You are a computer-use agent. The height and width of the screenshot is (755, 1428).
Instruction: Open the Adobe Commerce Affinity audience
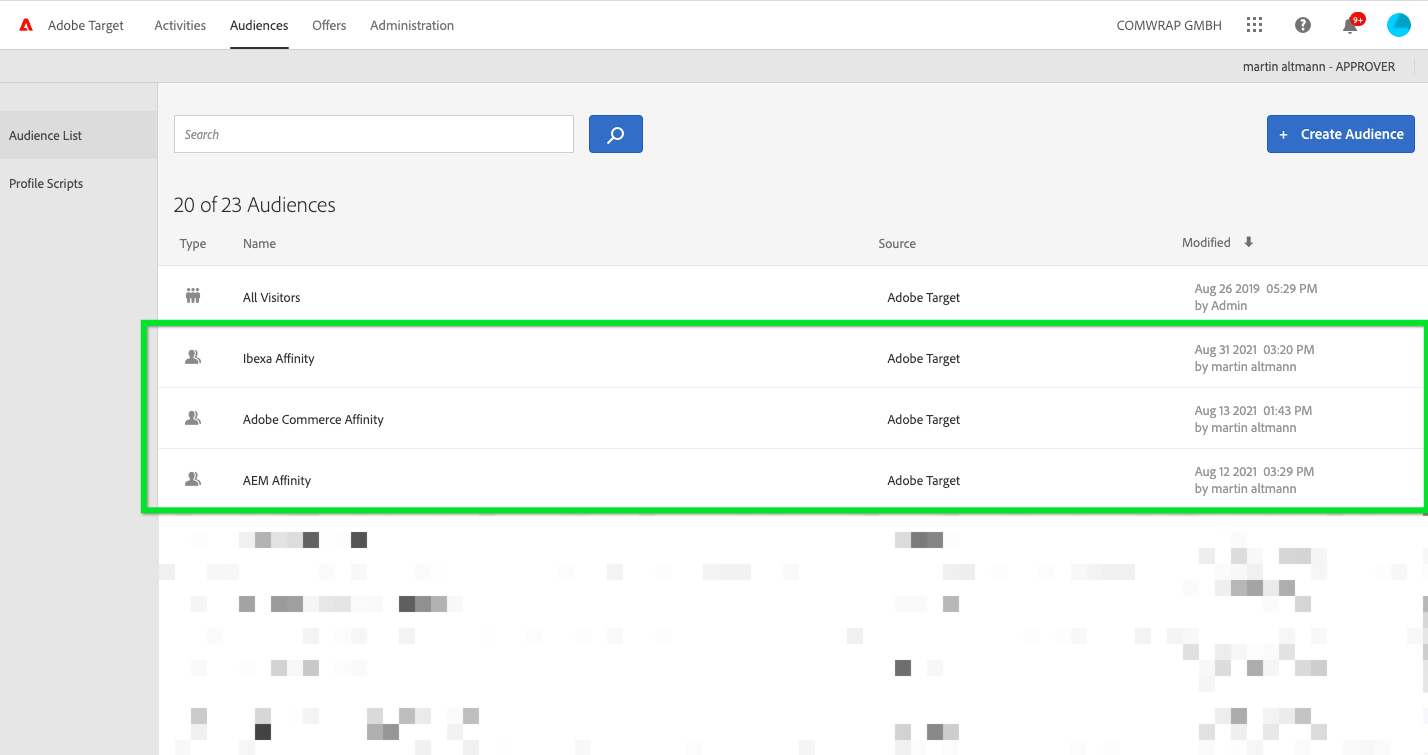pos(313,419)
